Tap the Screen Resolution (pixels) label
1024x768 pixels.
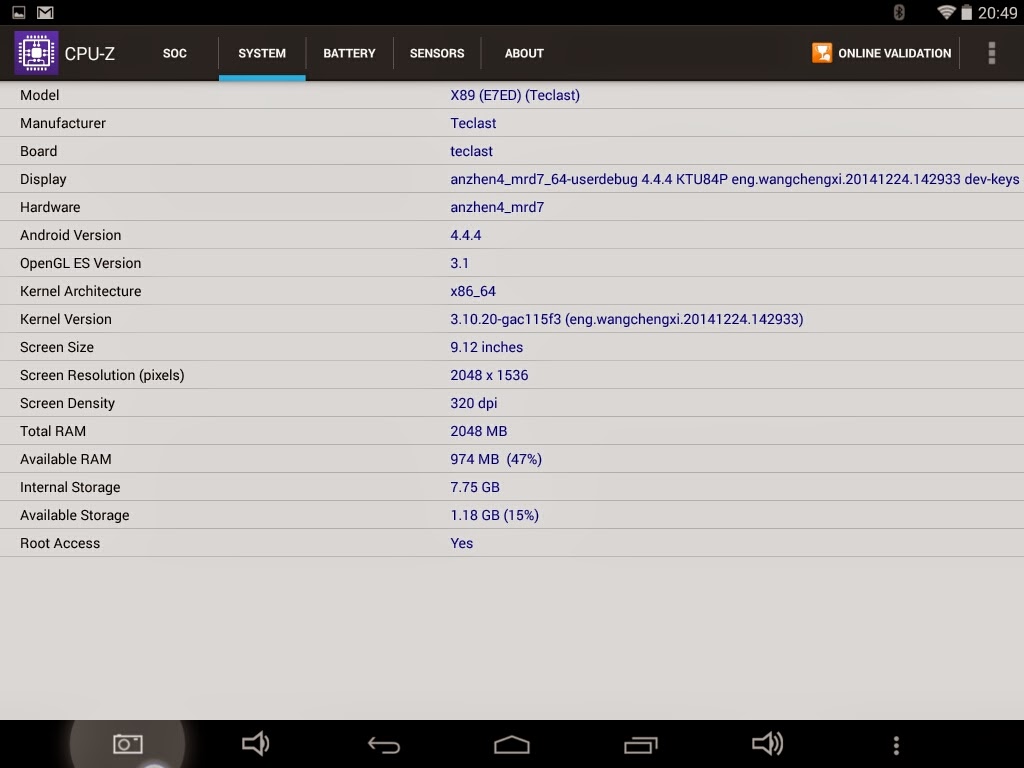click(102, 375)
